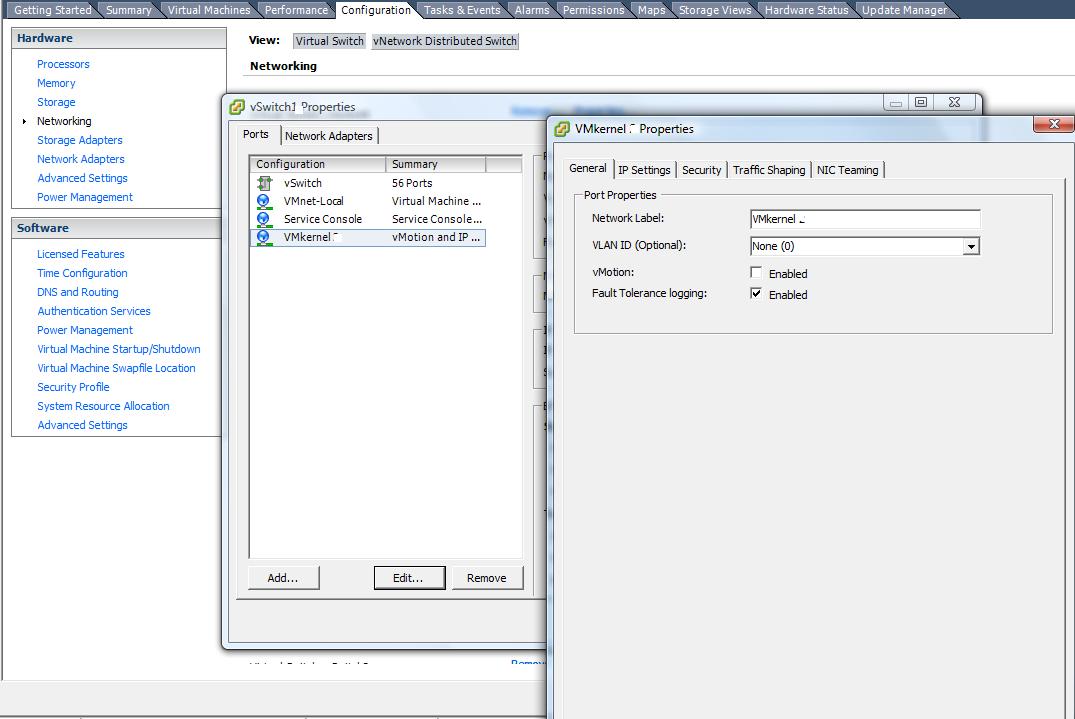Open the NIC Teaming tab
The height and width of the screenshot is (719, 1075).
847,170
